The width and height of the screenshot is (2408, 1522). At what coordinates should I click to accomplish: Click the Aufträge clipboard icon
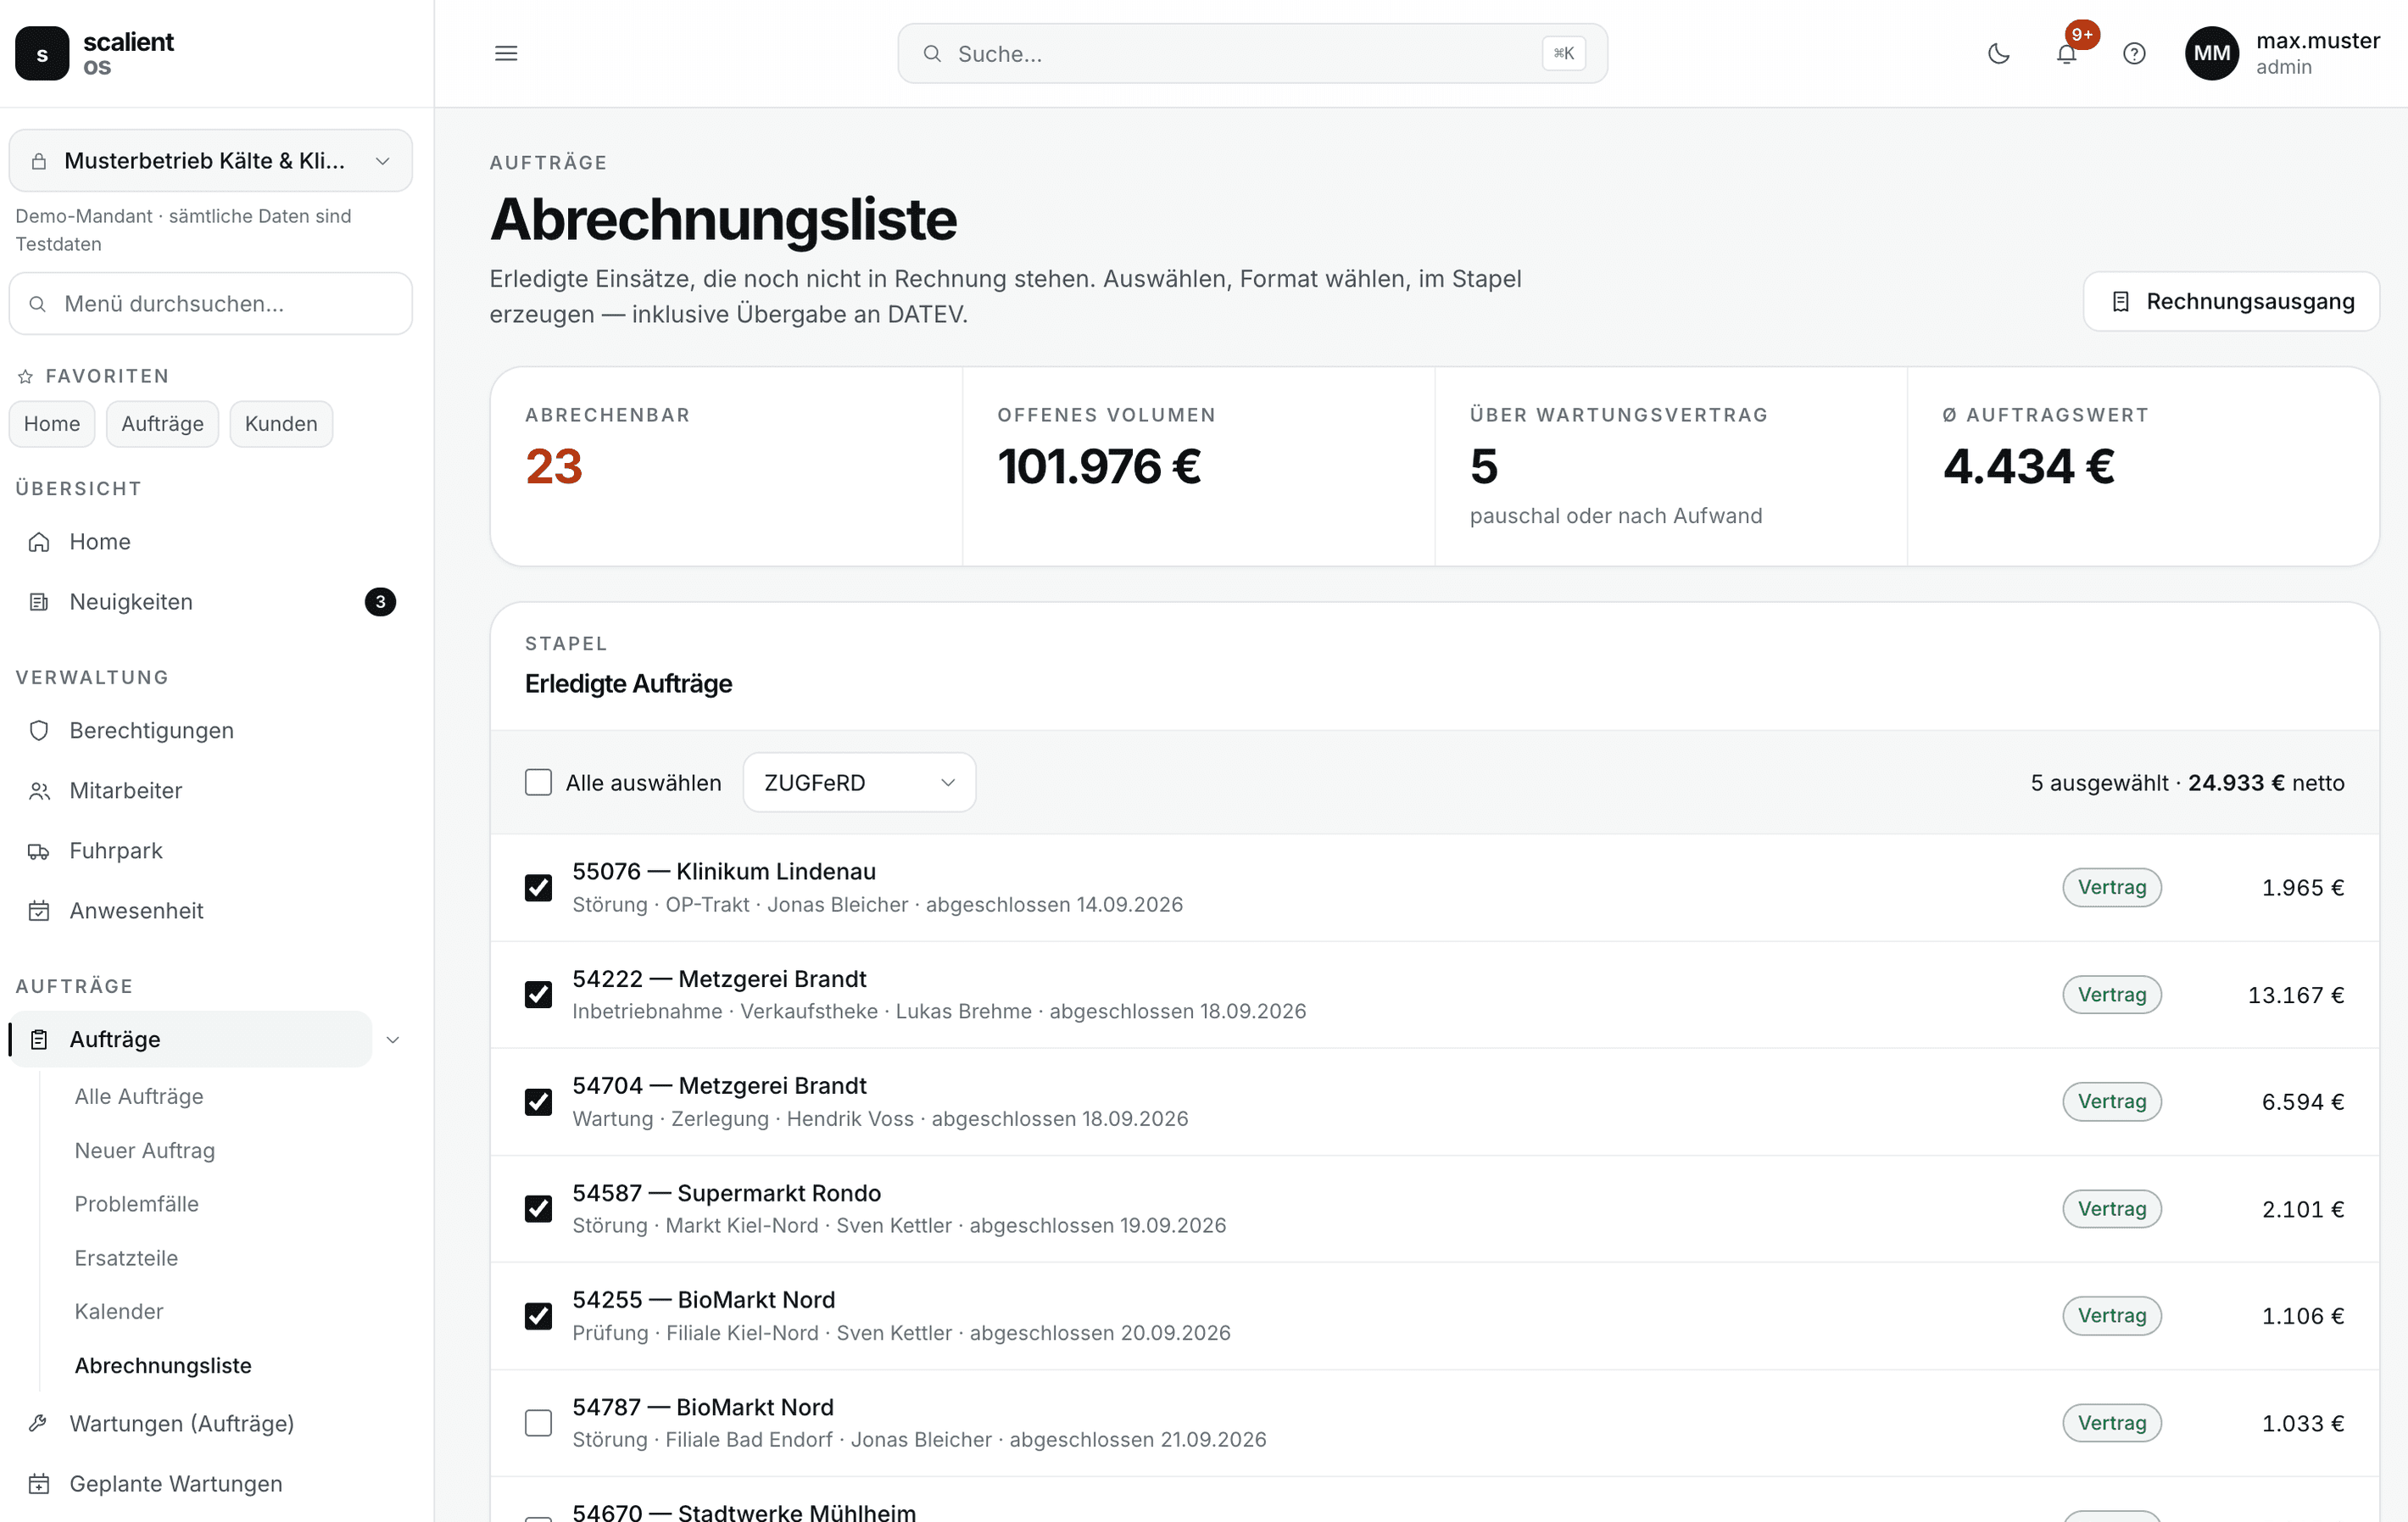(x=39, y=1039)
